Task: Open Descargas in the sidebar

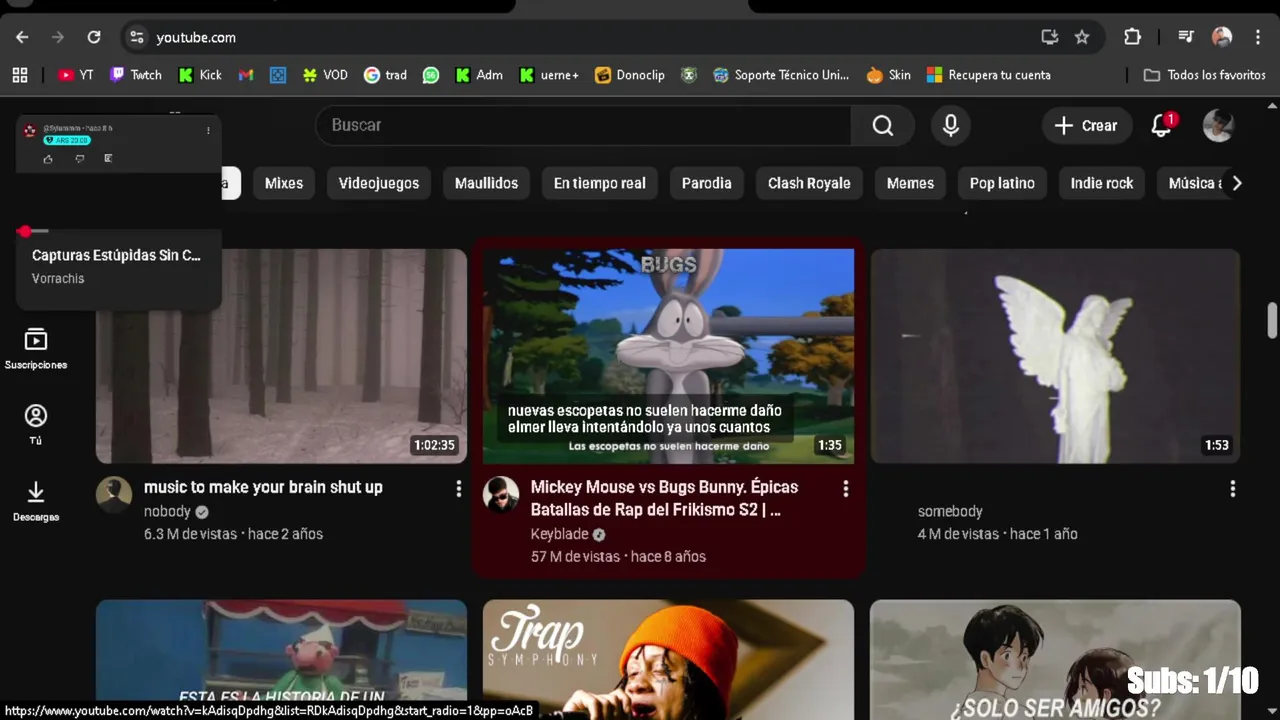Action: point(36,501)
